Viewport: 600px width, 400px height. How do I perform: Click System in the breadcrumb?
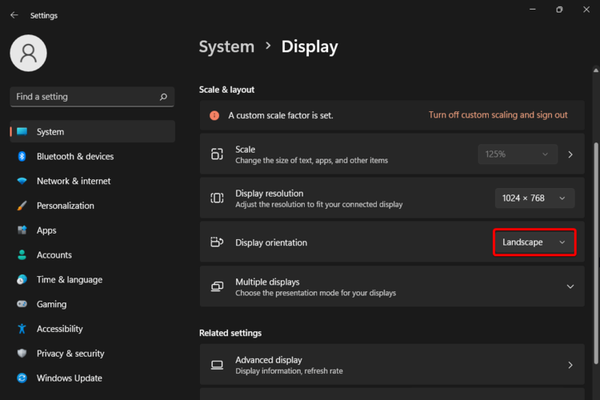(227, 47)
